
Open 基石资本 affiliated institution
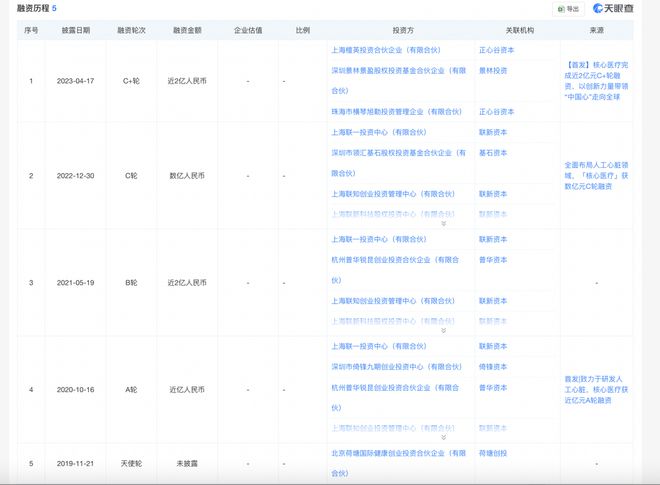[493, 153]
